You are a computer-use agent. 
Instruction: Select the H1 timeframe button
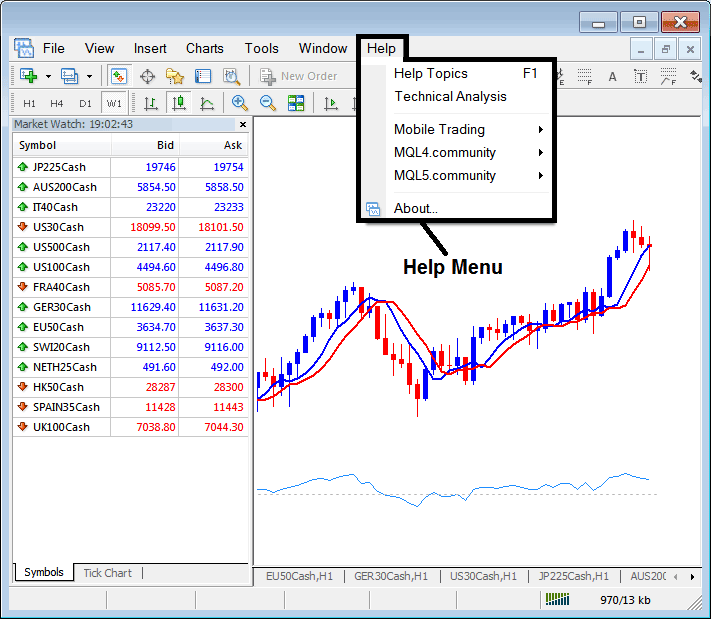pyautogui.click(x=29, y=103)
